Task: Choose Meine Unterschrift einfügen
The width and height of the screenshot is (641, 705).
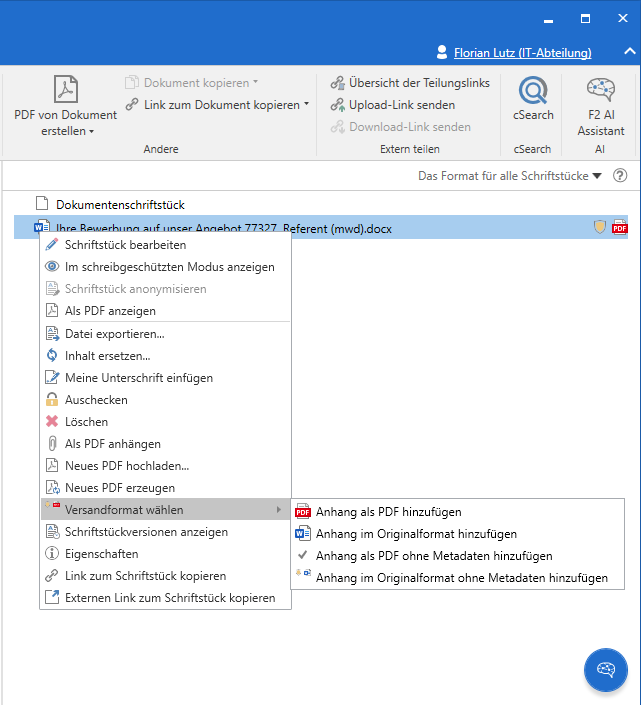Action: [x=139, y=378]
